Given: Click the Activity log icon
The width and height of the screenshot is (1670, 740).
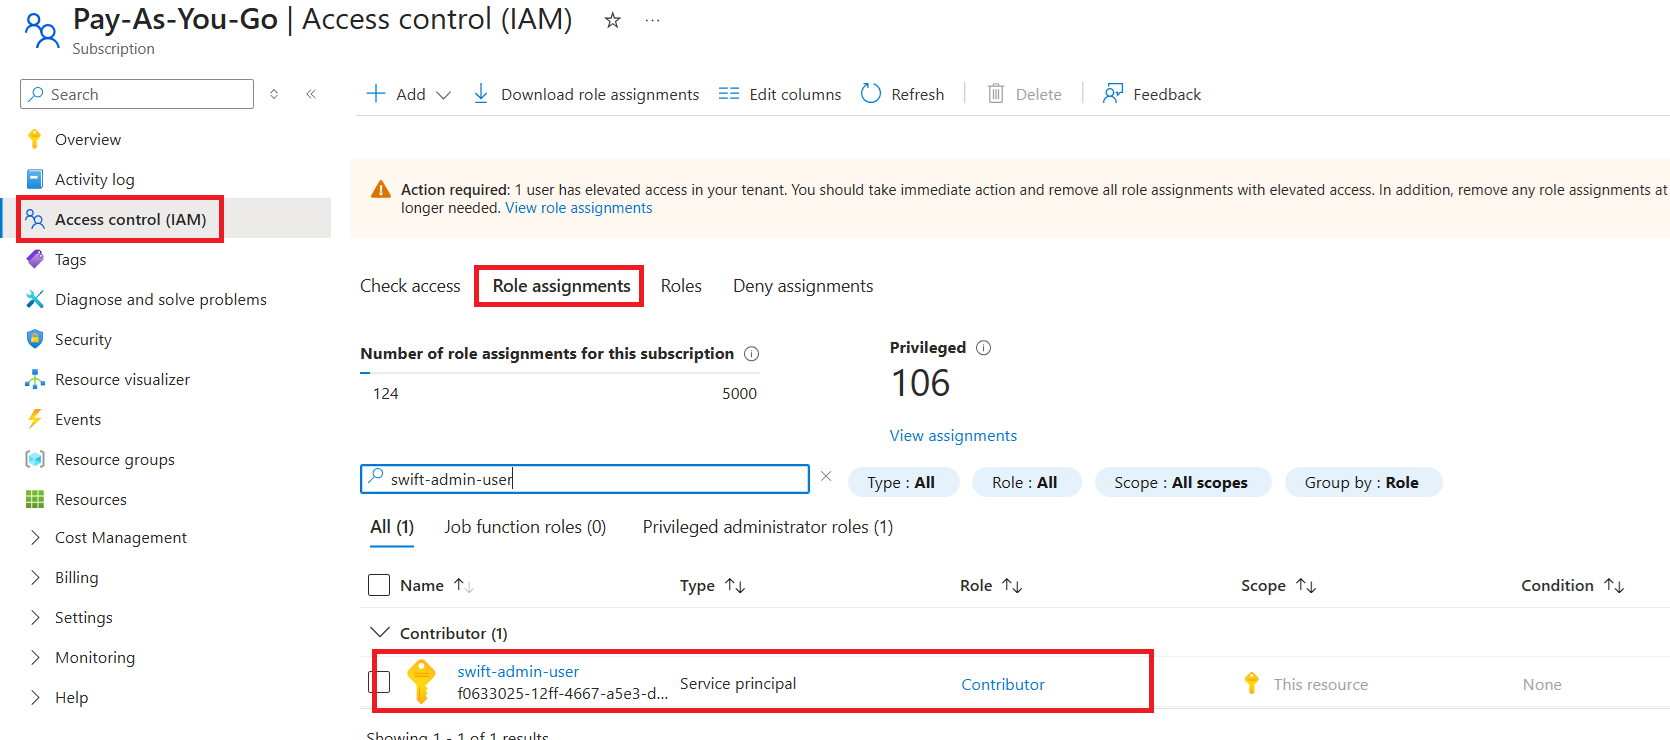Looking at the screenshot, I should click(35, 179).
